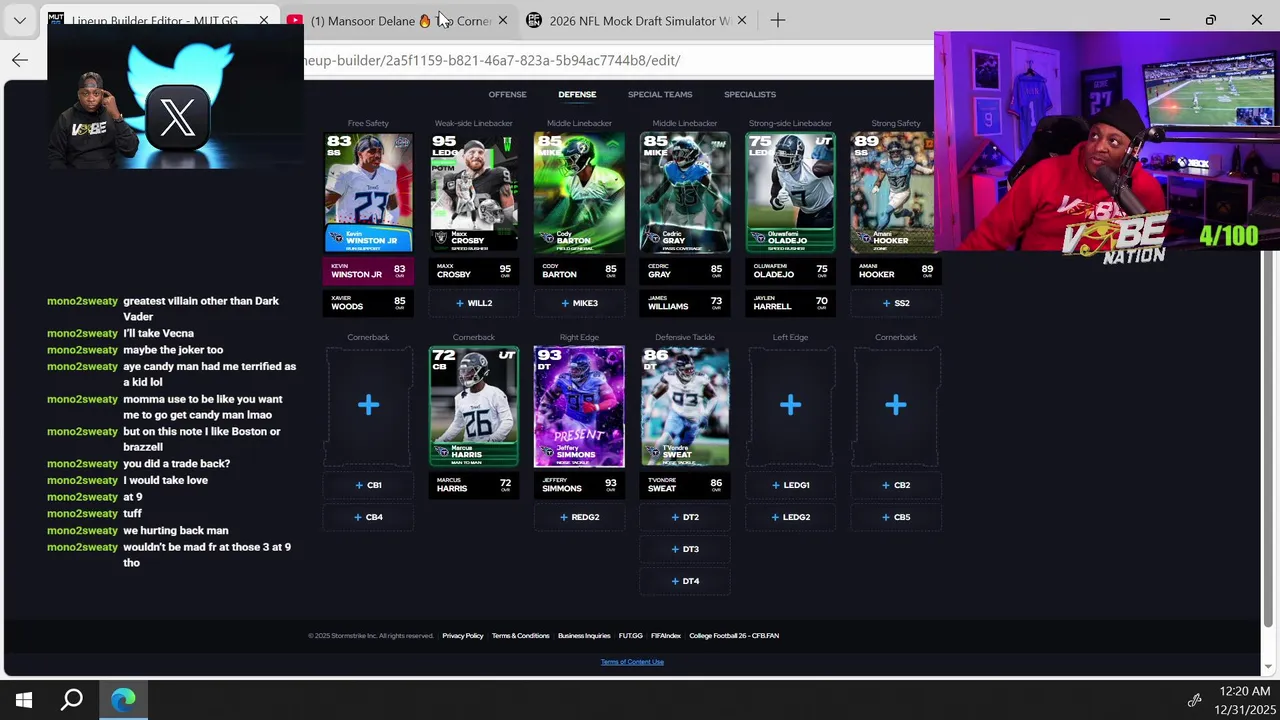Open the Terms & Conditions link
The image size is (1280, 720).
pos(520,636)
